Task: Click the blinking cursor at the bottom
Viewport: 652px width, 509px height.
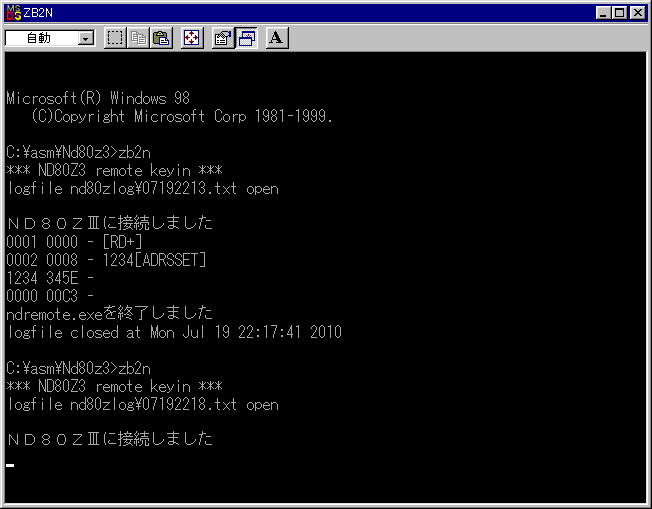Action: click(10, 465)
